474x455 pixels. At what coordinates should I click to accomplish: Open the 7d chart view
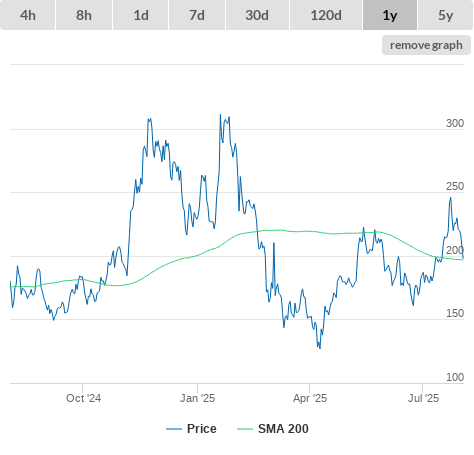point(197,15)
